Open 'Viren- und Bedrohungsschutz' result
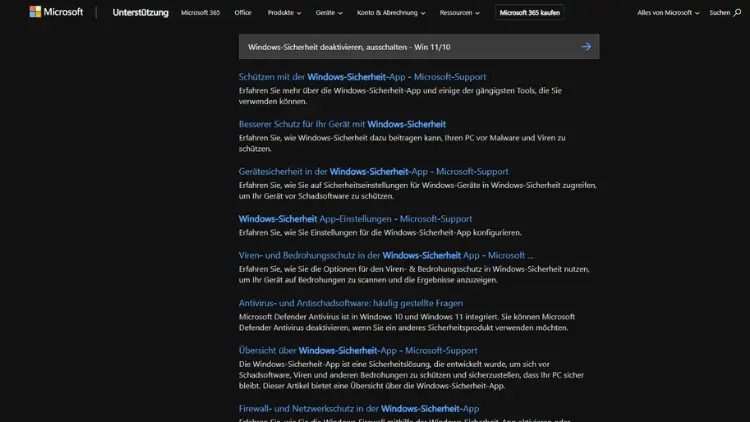This screenshot has height=422, width=750. pyautogui.click(x=386, y=255)
